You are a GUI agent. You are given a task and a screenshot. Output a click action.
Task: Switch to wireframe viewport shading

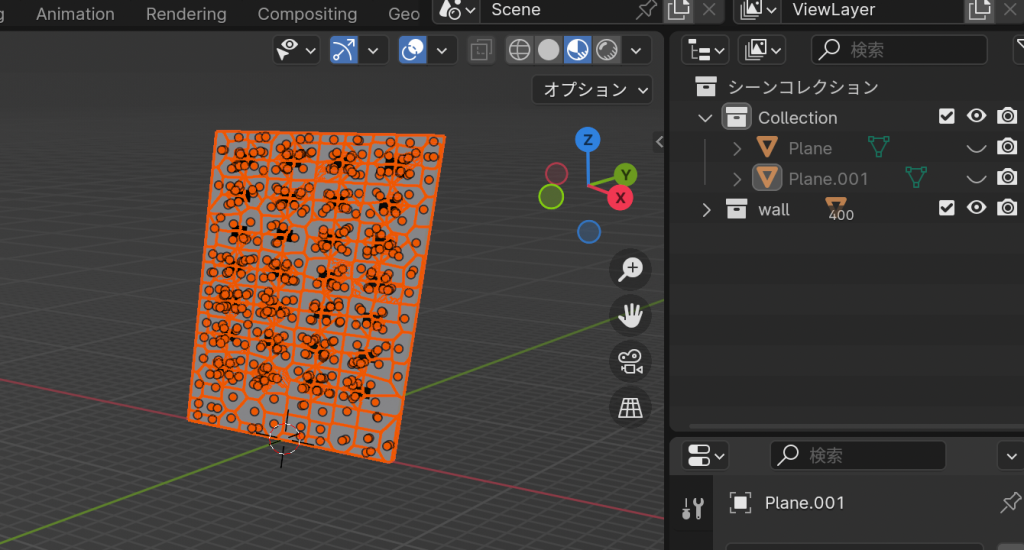[519, 50]
